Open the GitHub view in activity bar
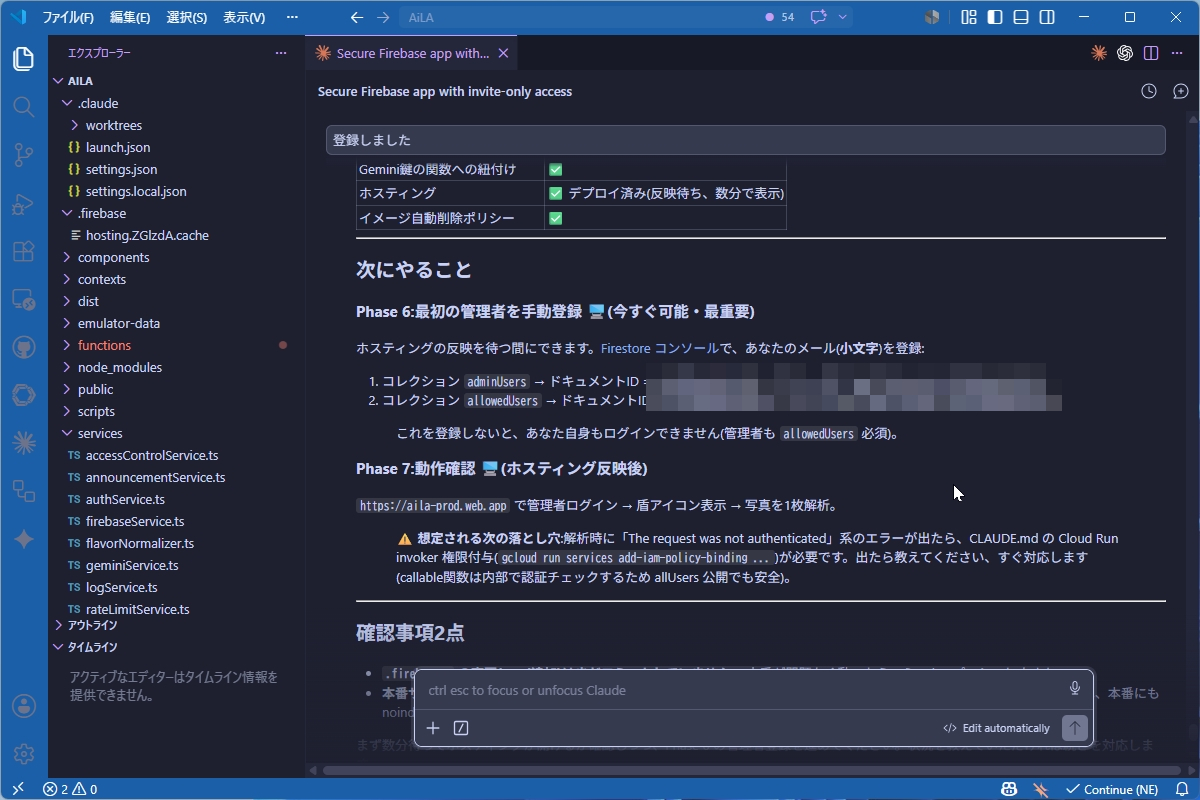1200x800 pixels. pyautogui.click(x=24, y=347)
